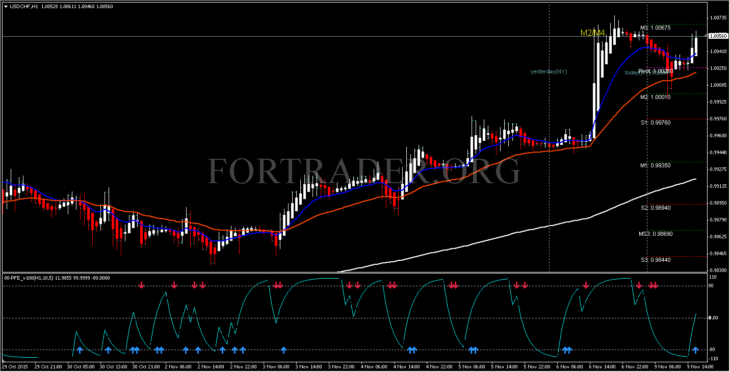Click the yesterday(NY) session label

[549, 72]
